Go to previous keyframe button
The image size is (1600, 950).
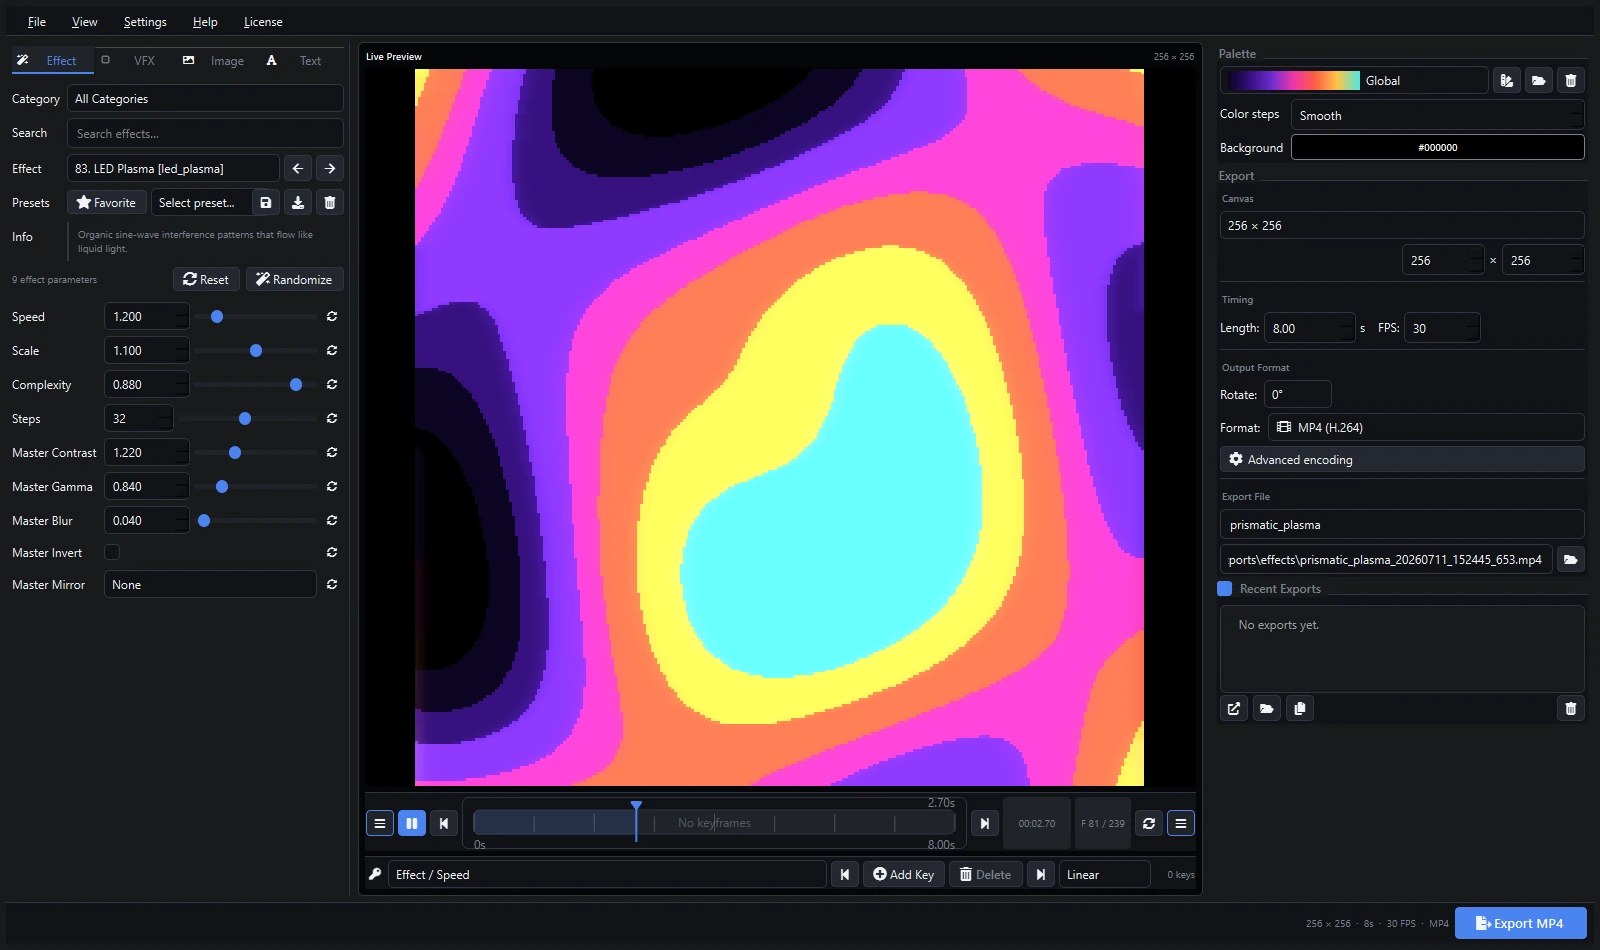[845, 874]
